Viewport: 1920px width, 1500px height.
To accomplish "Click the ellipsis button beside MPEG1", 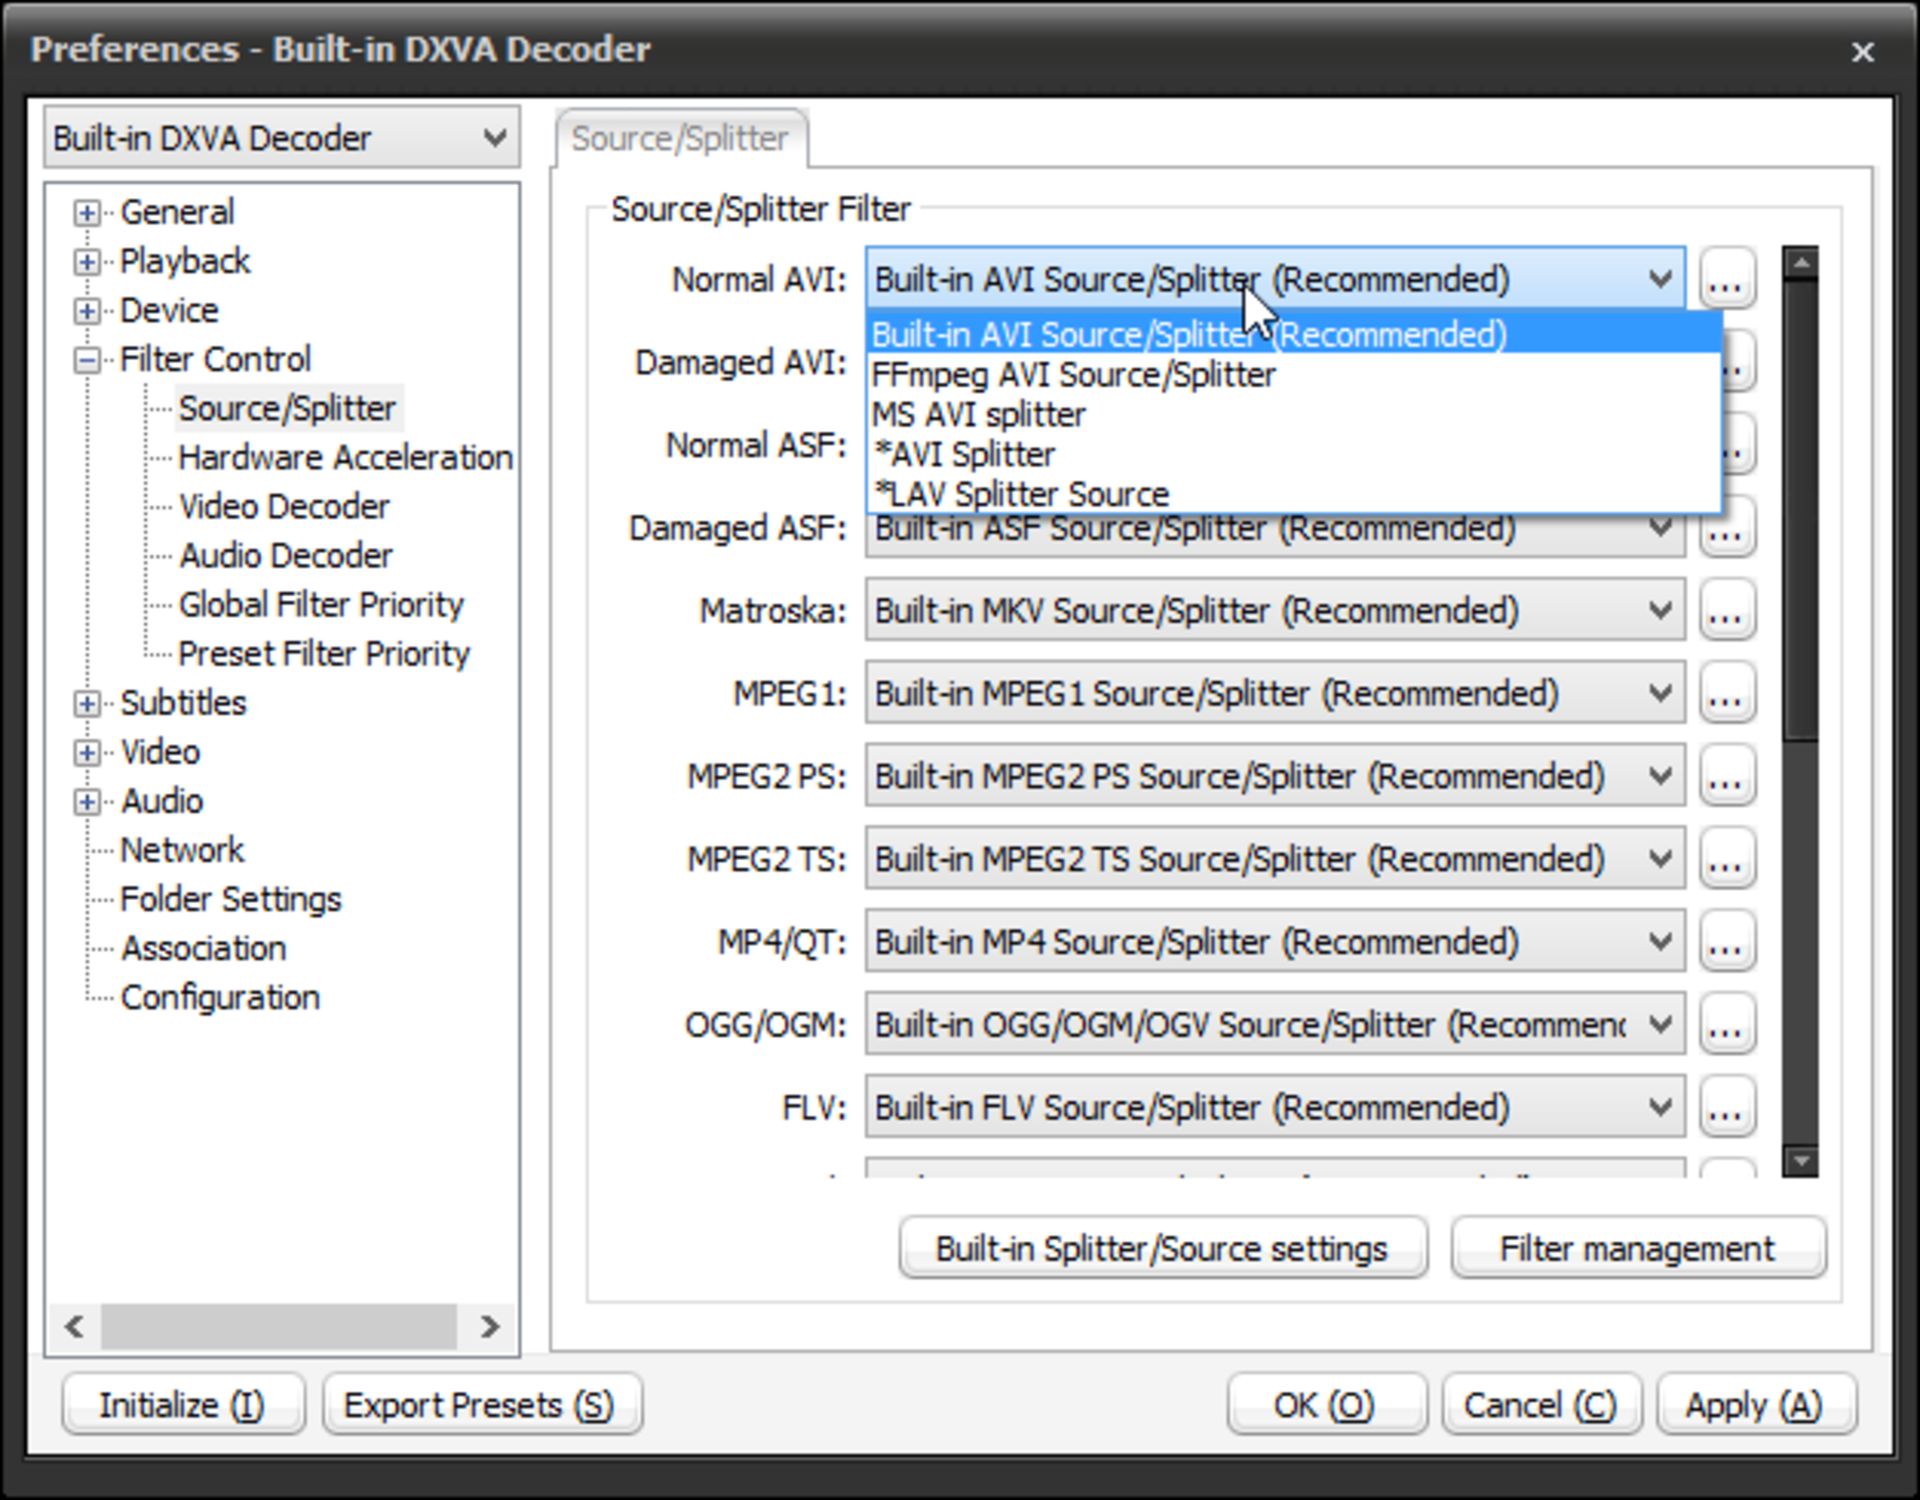I will tap(1727, 693).
